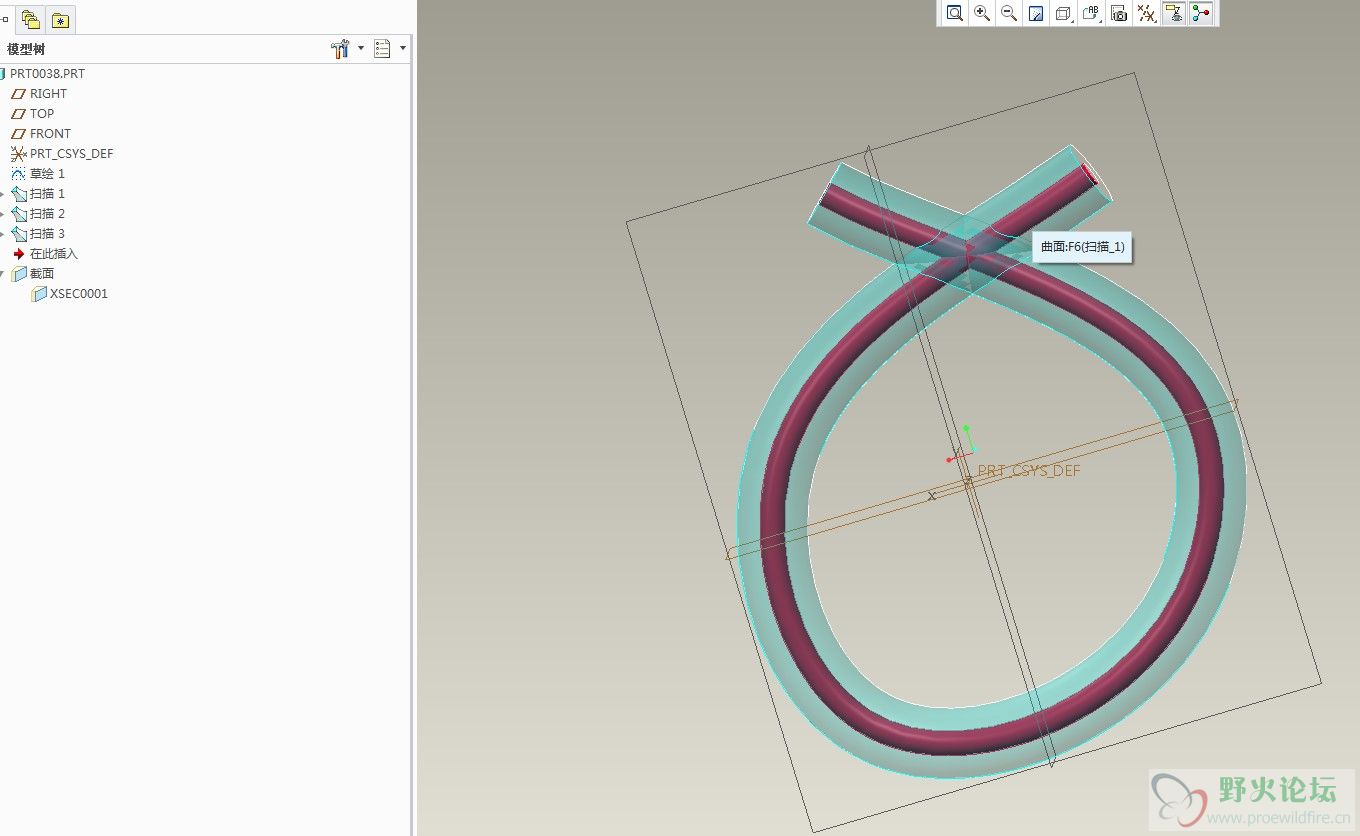Open the Display Style cube icon

click(1064, 13)
